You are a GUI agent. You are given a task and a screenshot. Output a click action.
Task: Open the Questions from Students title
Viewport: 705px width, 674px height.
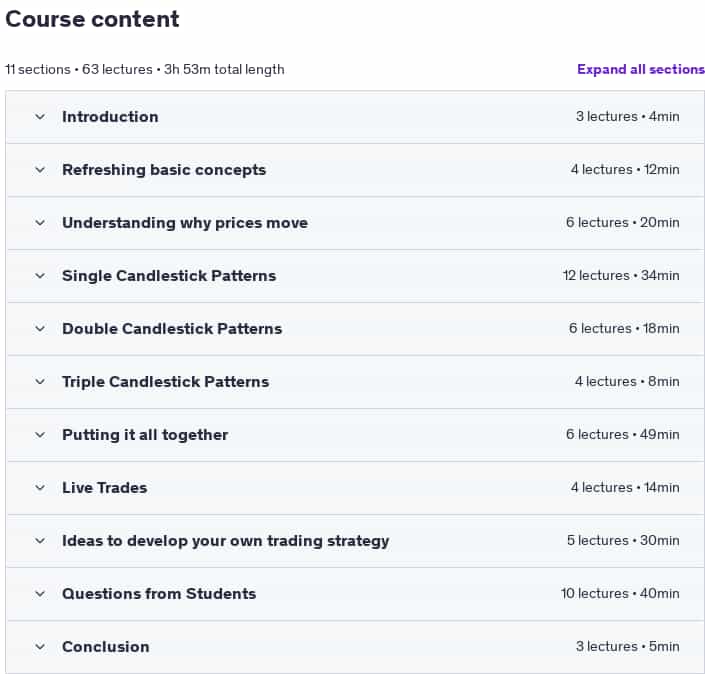click(x=159, y=594)
